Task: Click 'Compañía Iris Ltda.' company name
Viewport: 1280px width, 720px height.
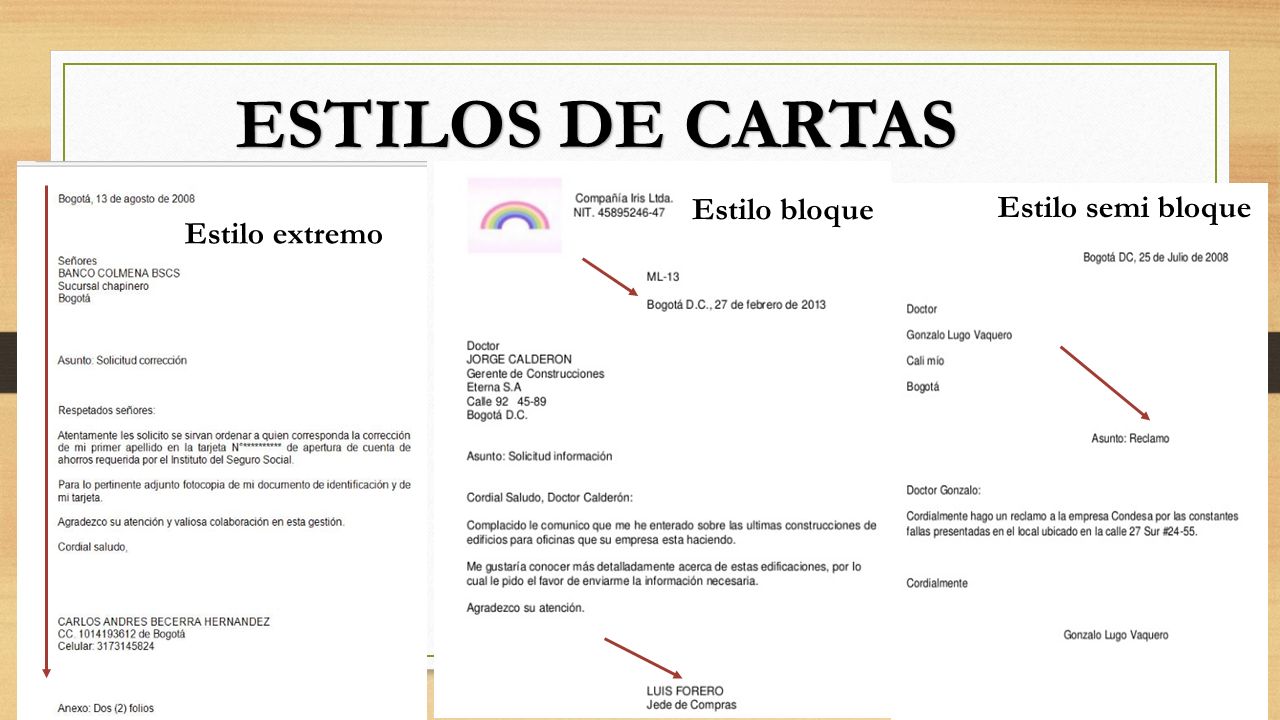Action: coord(624,198)
